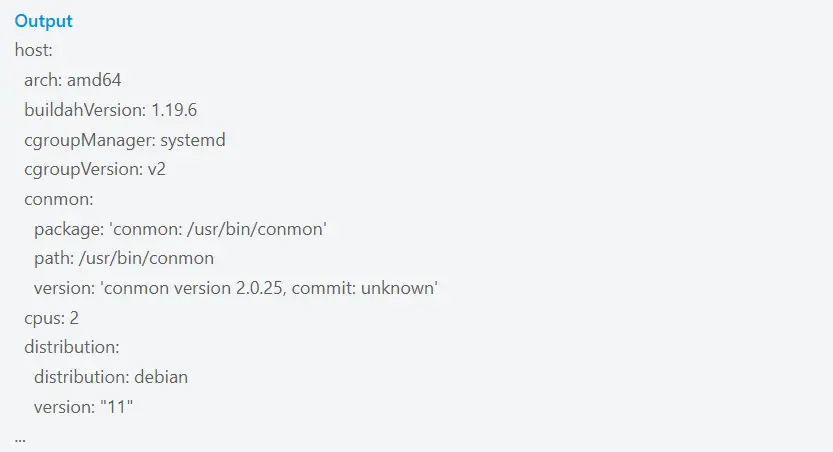The image size is (833, 452).
Task: Click the blue Output heading
Action: coord(44,21)
